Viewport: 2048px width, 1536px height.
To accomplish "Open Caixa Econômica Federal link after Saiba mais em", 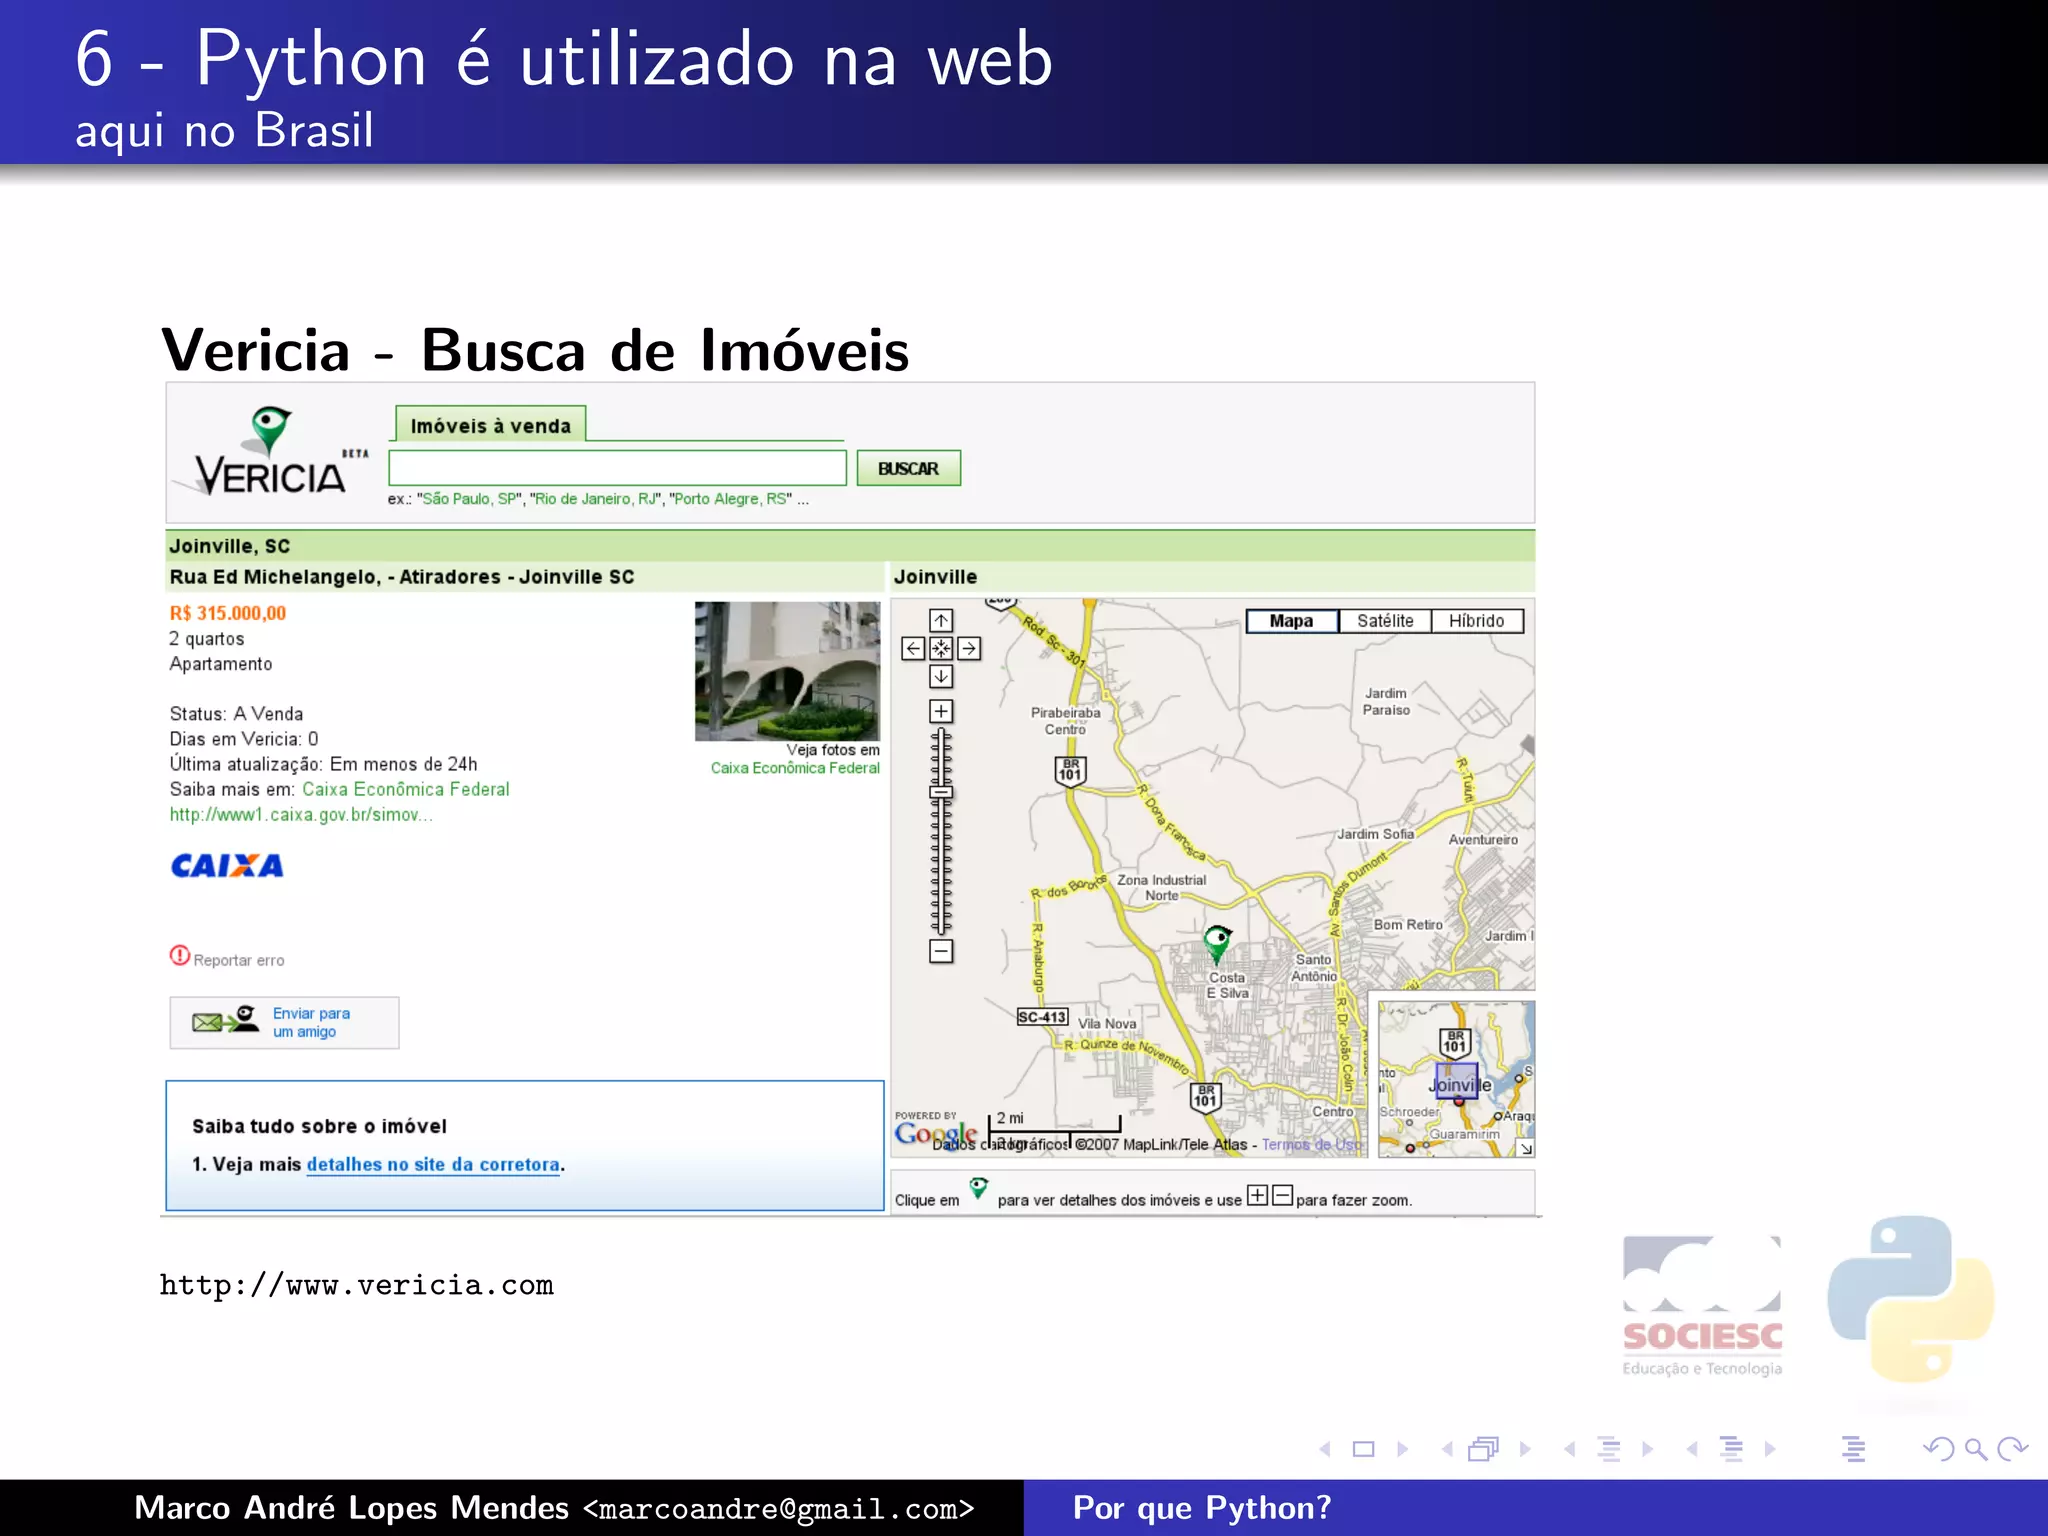I will 406,789.
